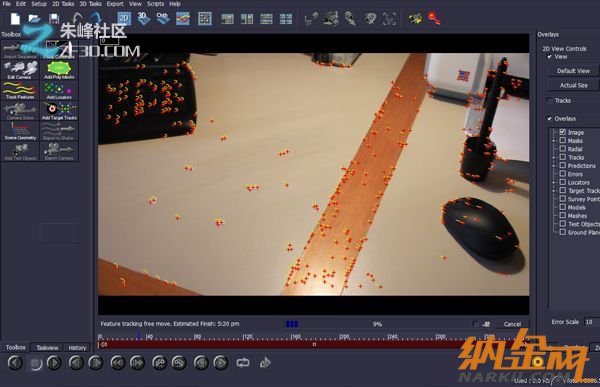Open the 3D Tasks menu
The image size is (600, 387).
(x=90, y=4)
